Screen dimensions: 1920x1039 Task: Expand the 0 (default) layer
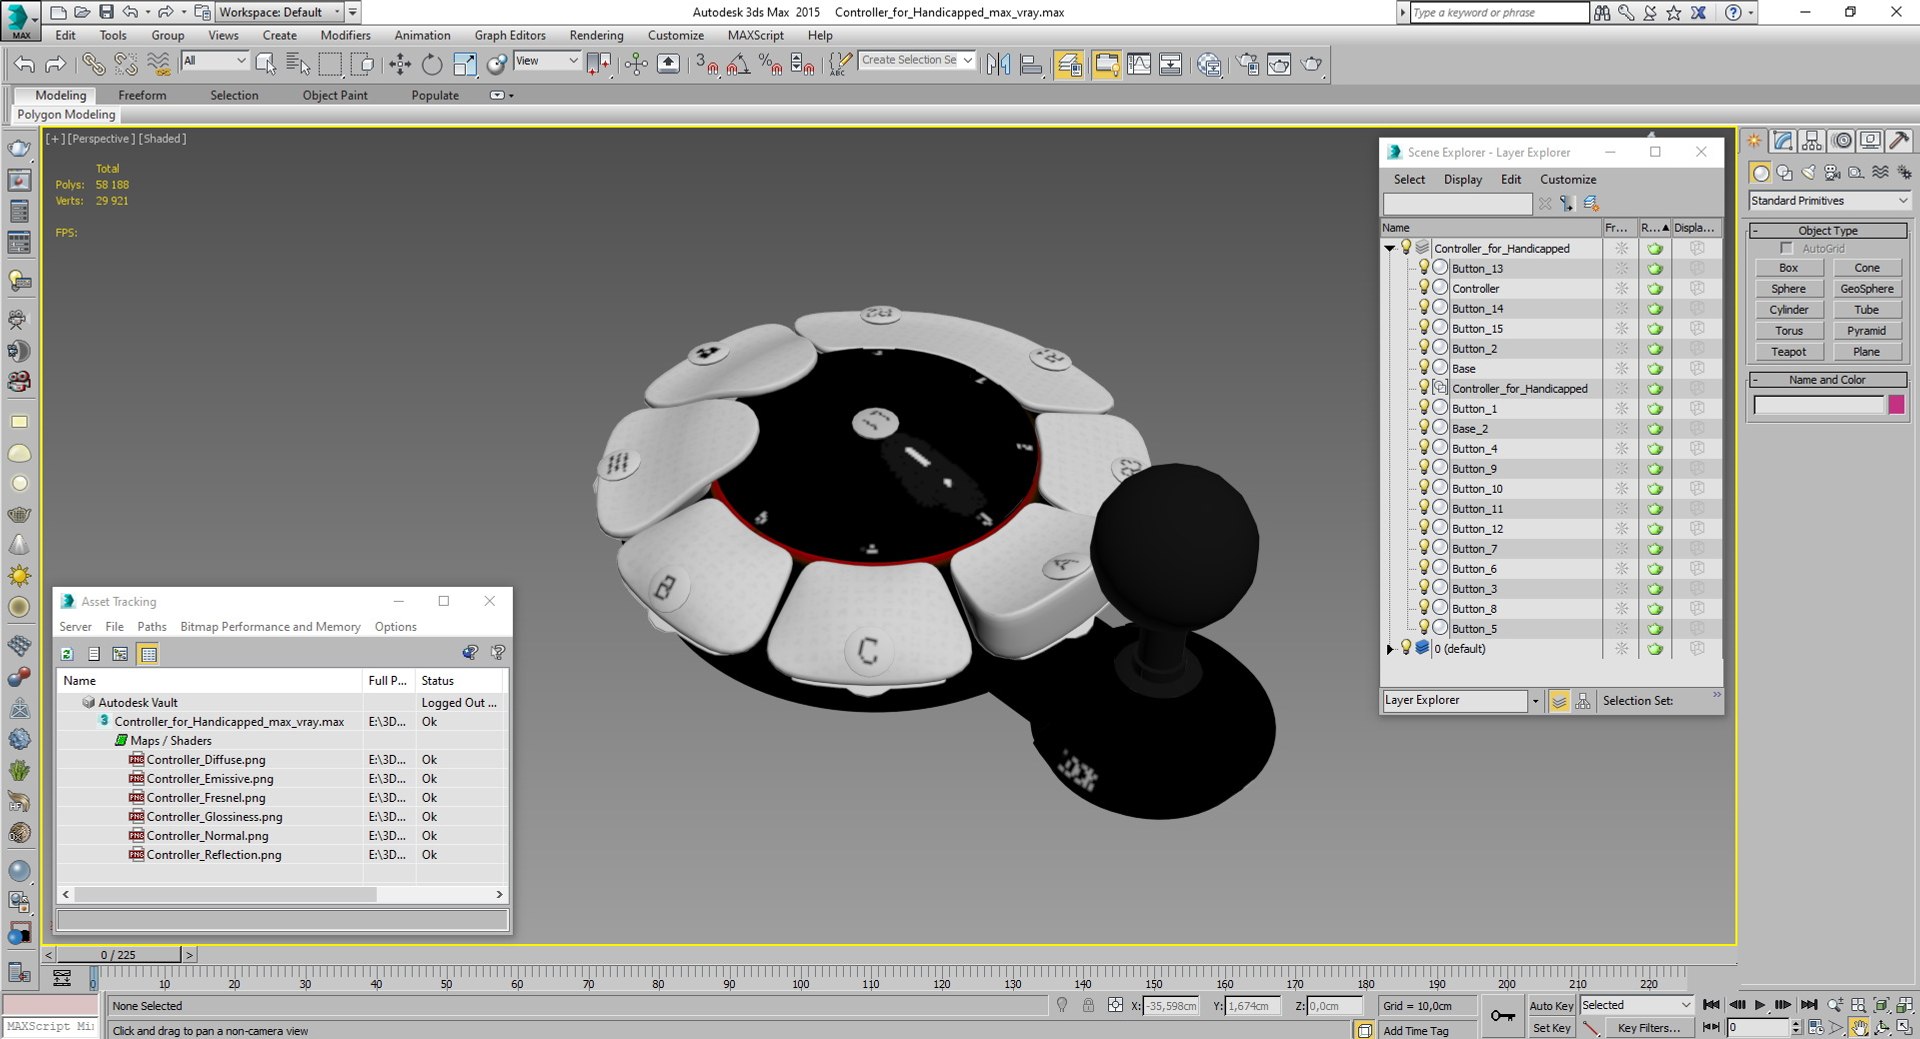[x=1389, y=649]
